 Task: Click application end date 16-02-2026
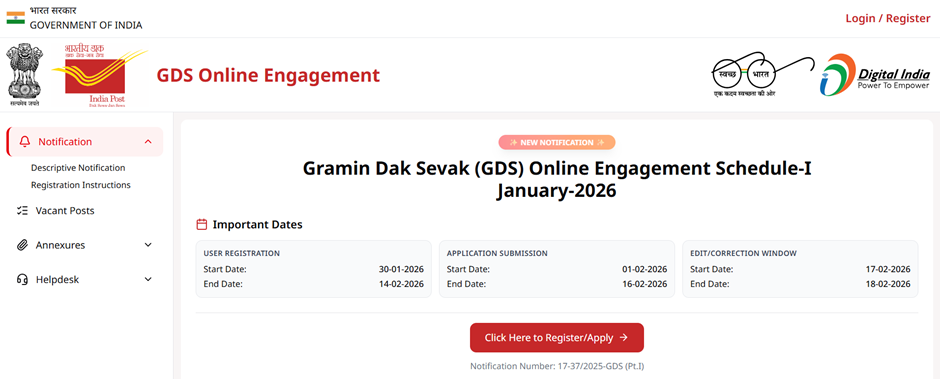point(644,284)
